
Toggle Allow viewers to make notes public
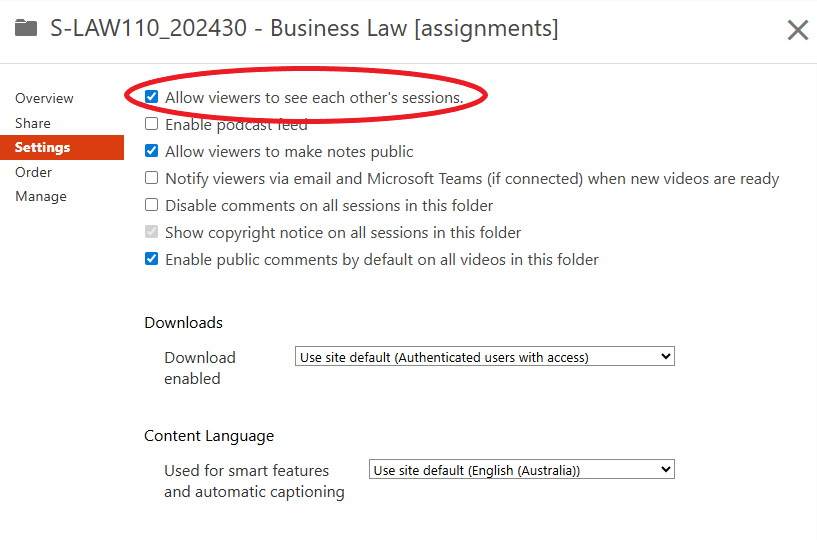(x=152, y=152)
